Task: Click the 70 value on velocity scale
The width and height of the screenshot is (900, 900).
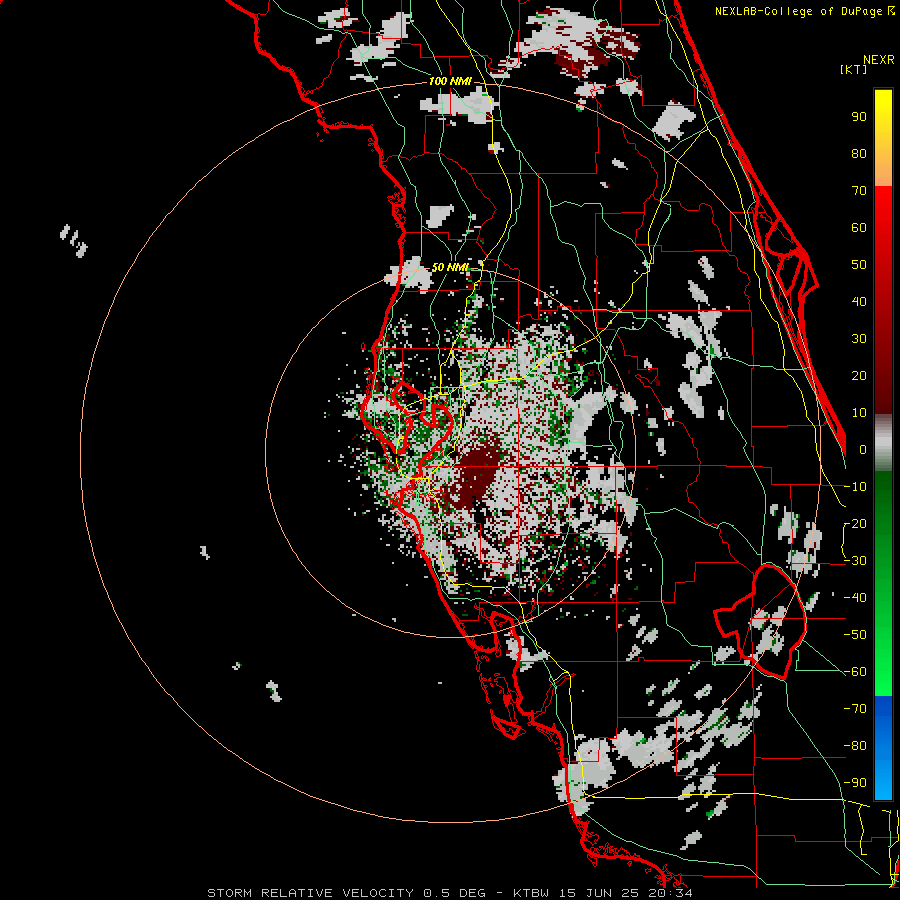Action: point(859,191)
